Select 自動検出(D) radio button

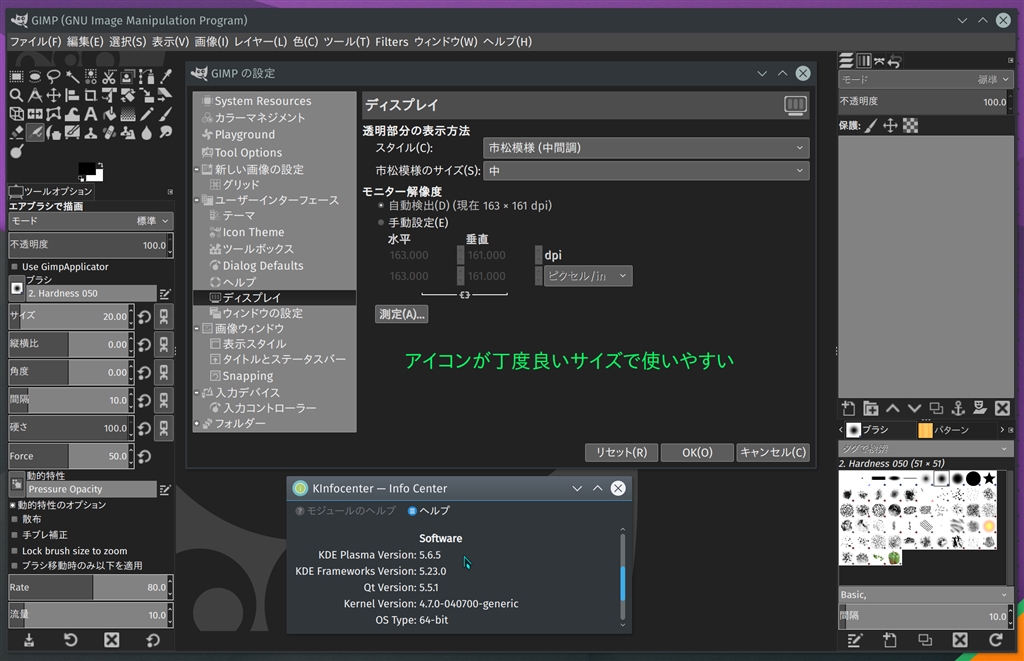pos(381,206)
